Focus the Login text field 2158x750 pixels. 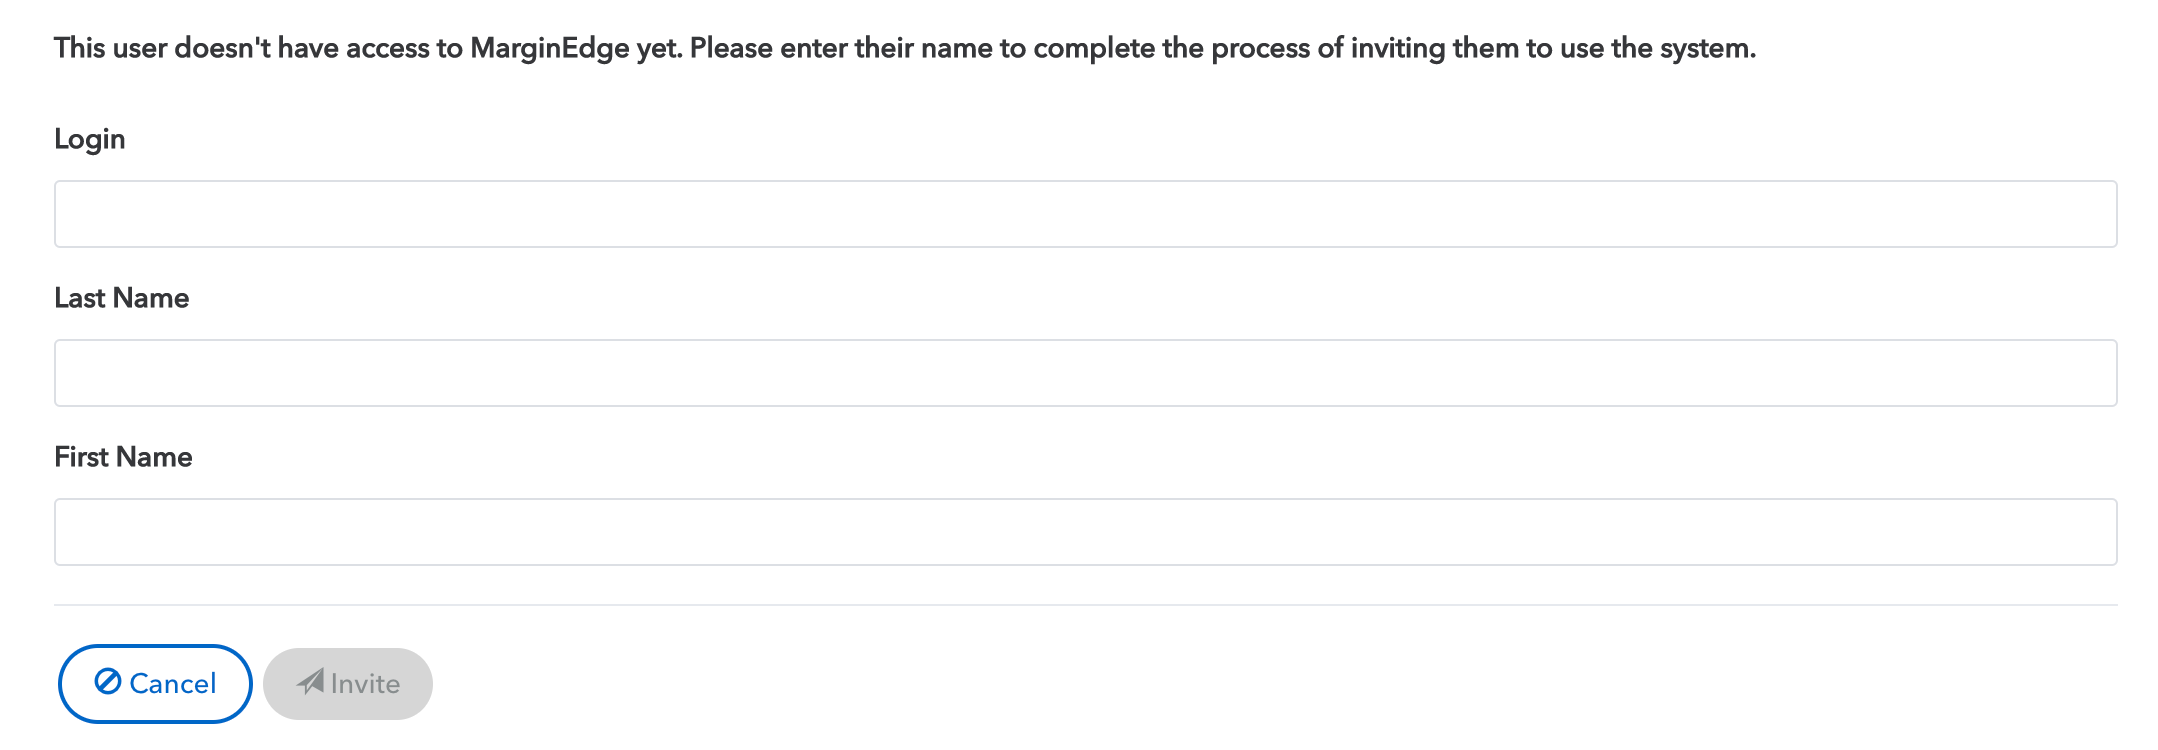pyautogui.click(x=1085, y=214)
